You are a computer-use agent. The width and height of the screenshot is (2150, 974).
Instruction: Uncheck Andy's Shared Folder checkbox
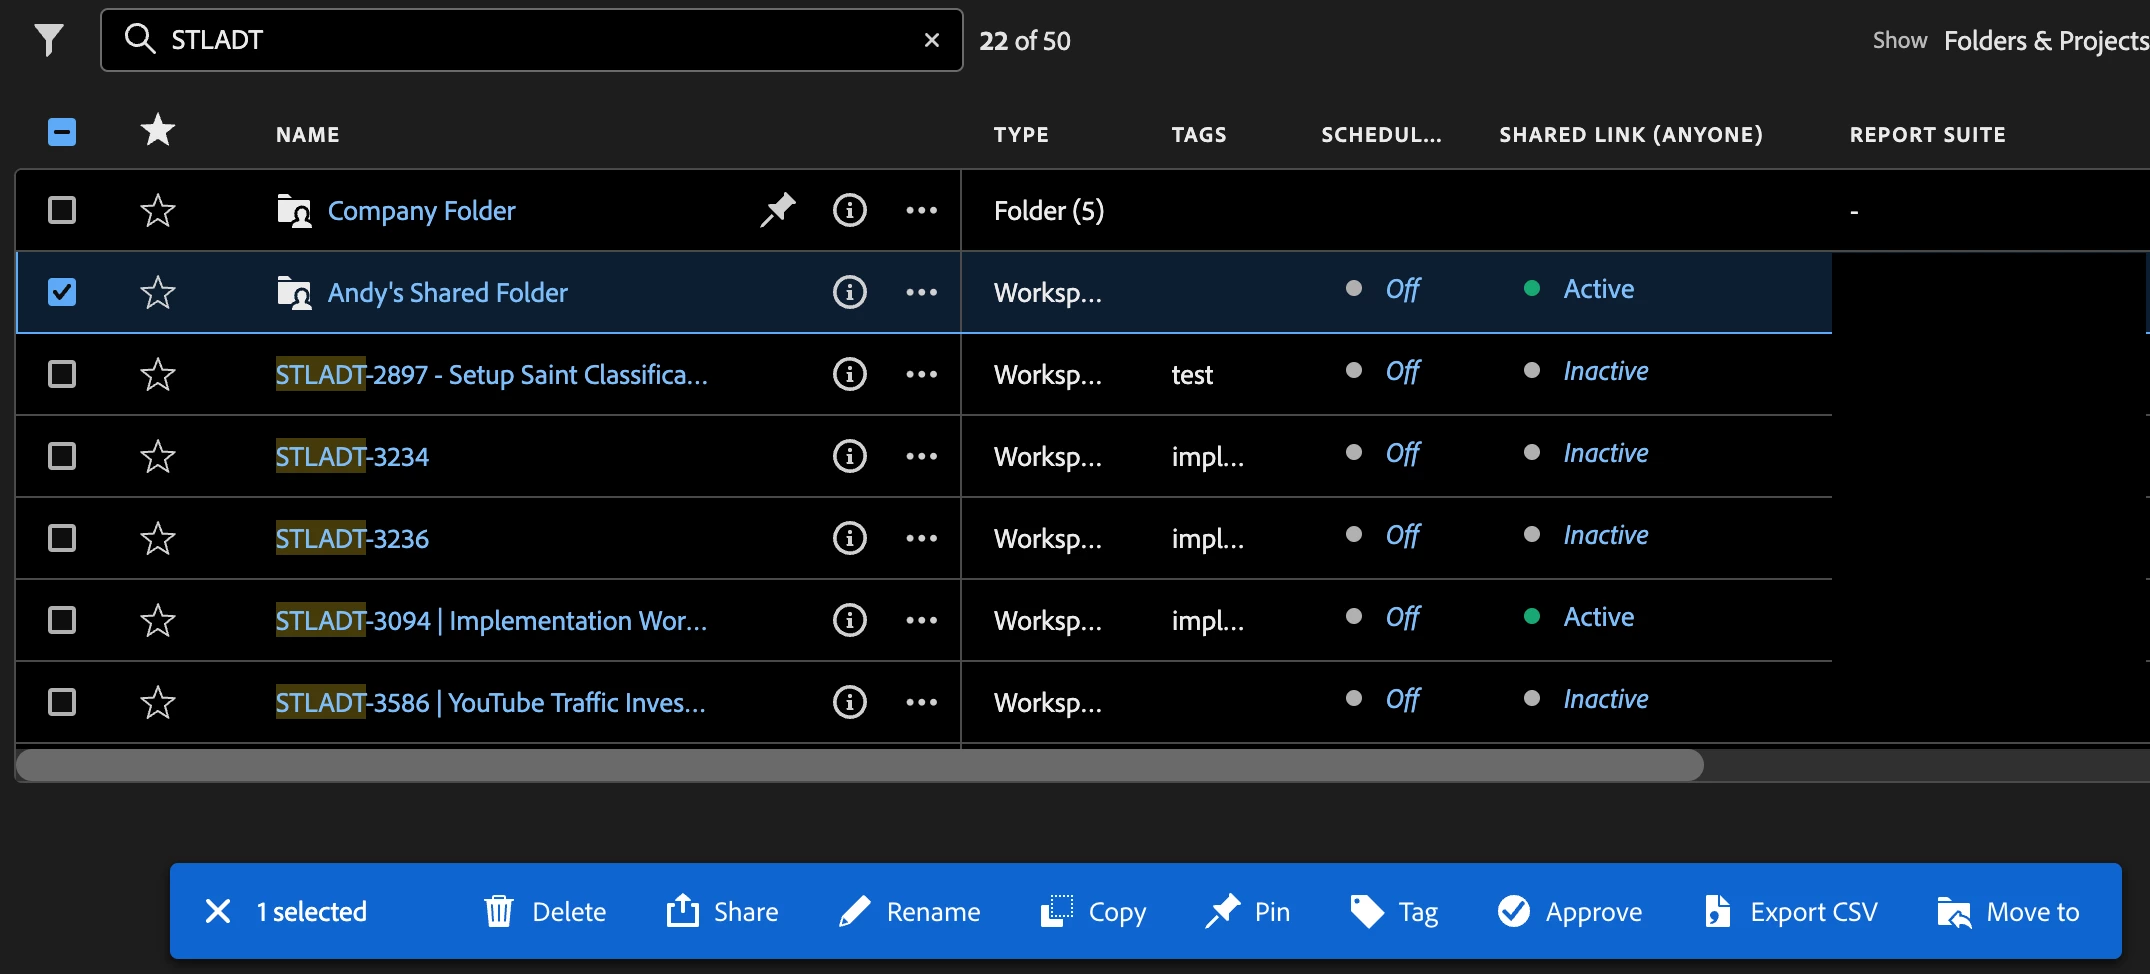[x=62, y=292]
